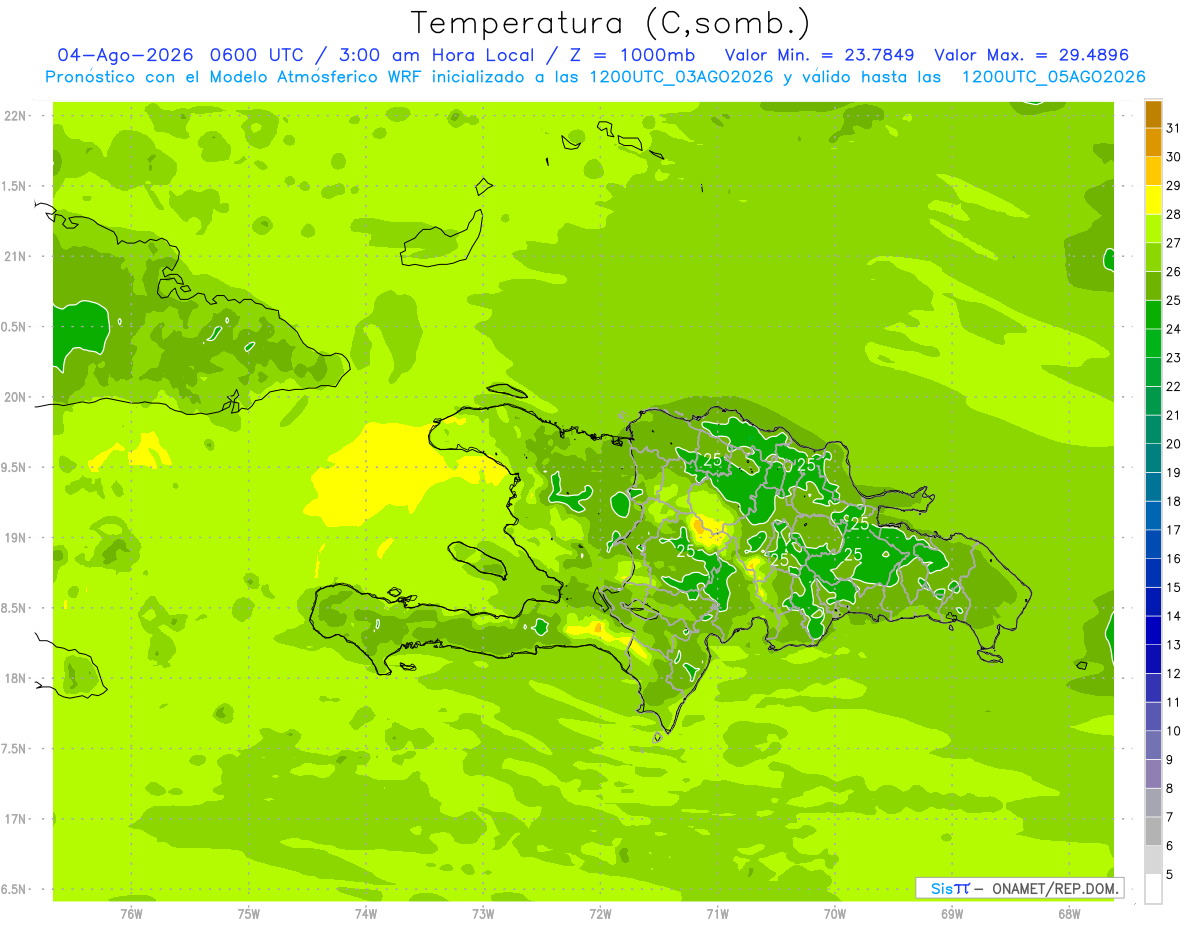Click legend value "8" on the color bar

coord(1170,789)
